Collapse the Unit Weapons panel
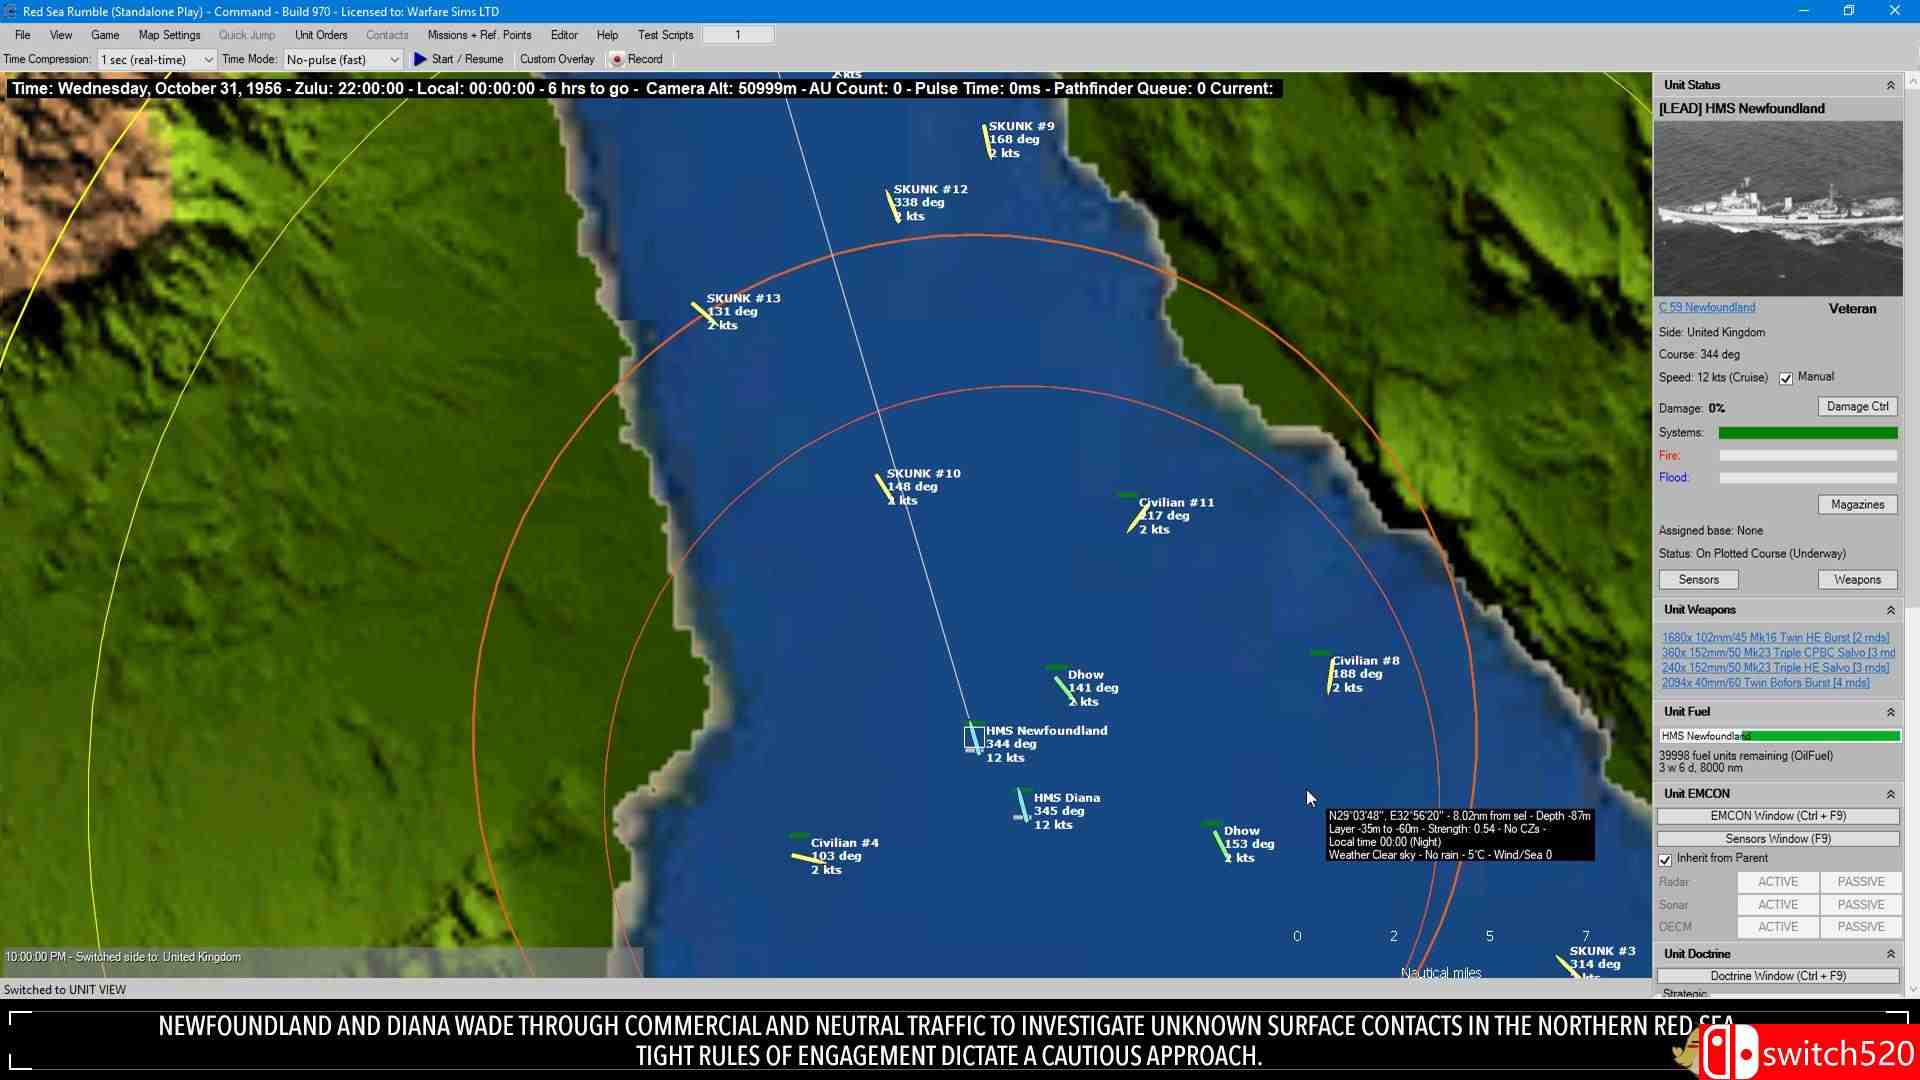The image size is (1920, 1080). 1890,610
